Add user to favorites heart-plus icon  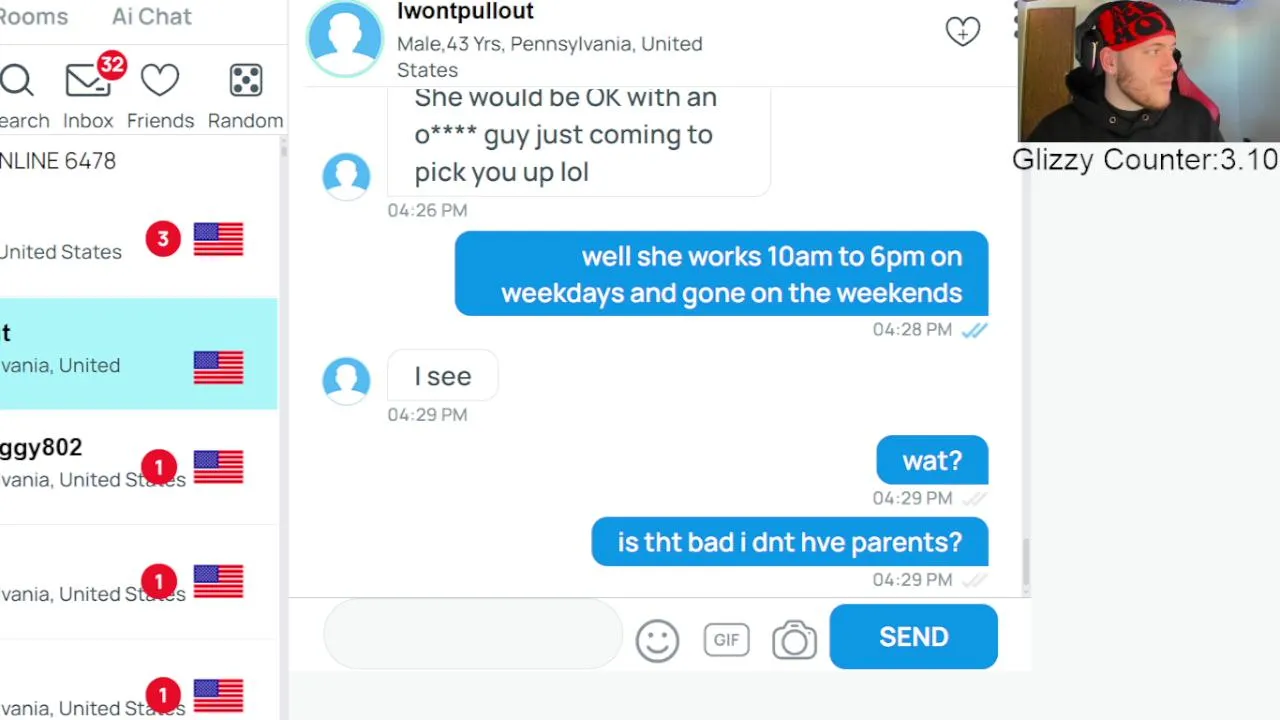pos(963,31)
